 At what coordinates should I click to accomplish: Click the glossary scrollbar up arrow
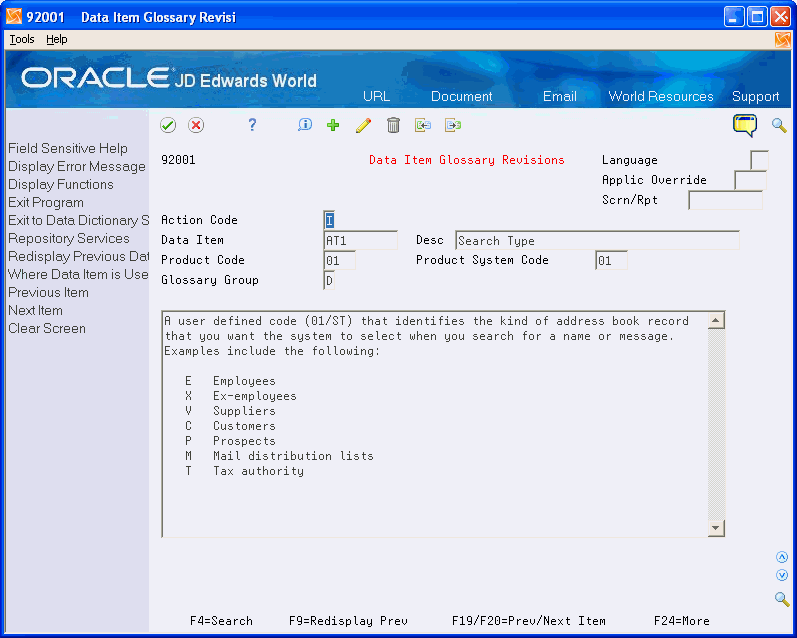coord(716,321)
